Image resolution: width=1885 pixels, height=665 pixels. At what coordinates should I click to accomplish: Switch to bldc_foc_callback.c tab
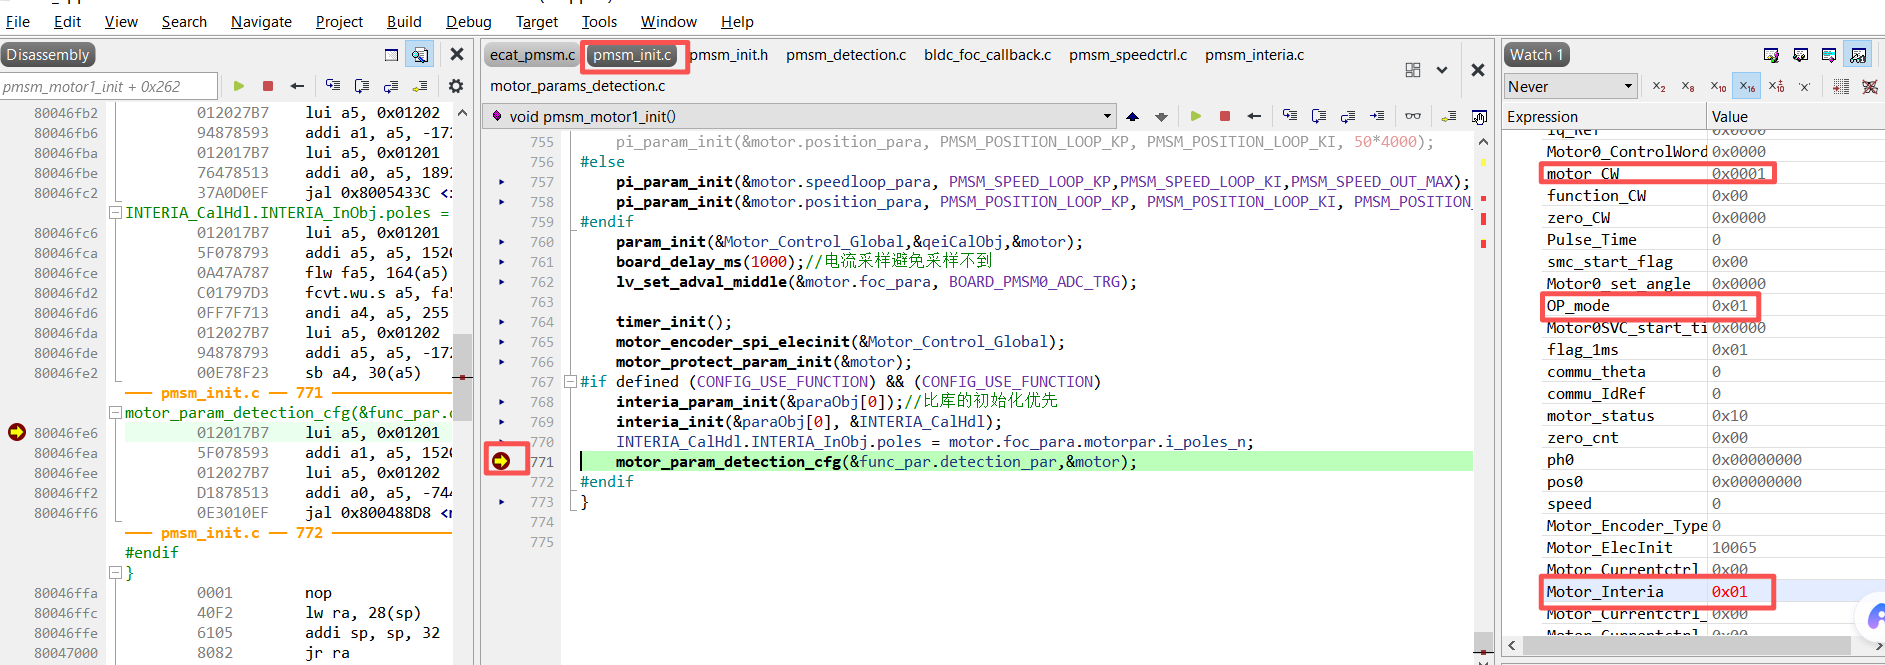tap(987, 55)
